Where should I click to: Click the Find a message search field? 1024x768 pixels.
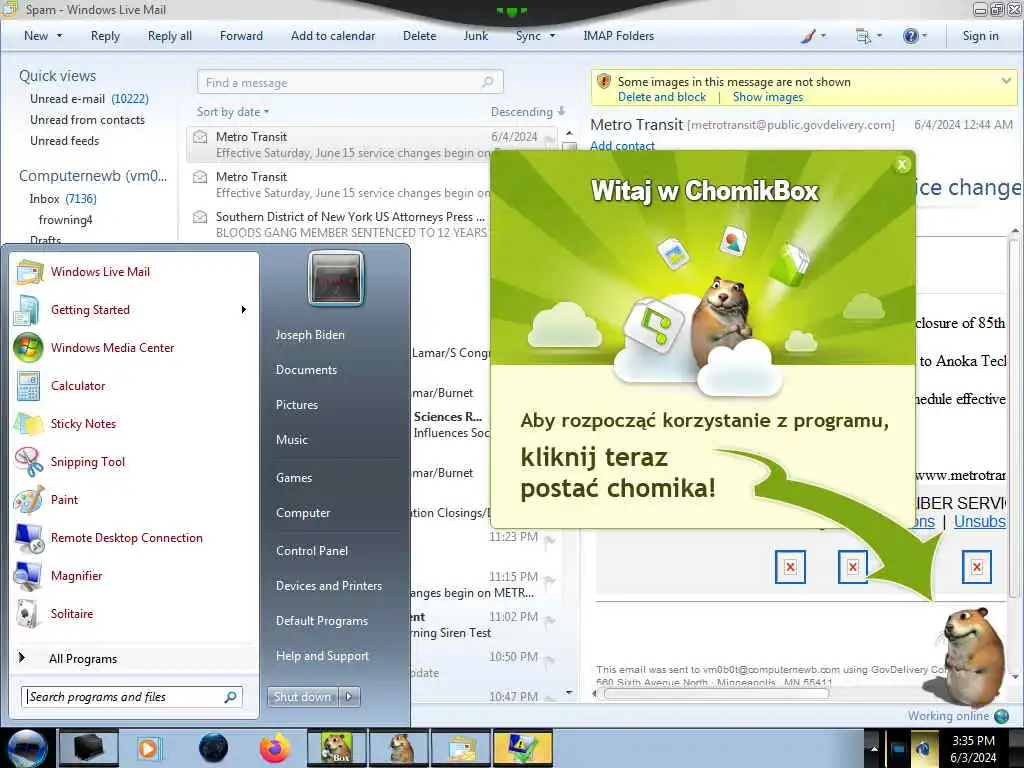point(350,82)
